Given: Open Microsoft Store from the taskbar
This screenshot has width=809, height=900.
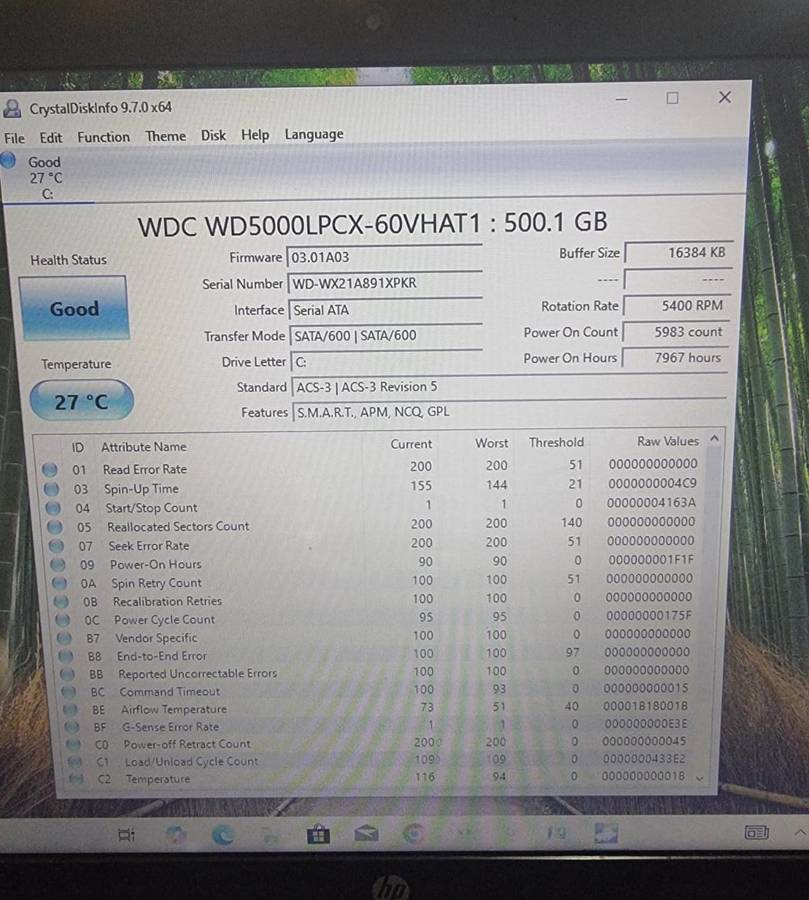Looking at the screenshot, I should (318, 833).
